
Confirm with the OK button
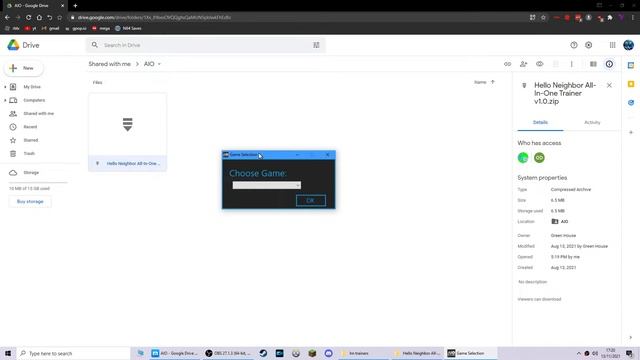[x=311, y=200]
